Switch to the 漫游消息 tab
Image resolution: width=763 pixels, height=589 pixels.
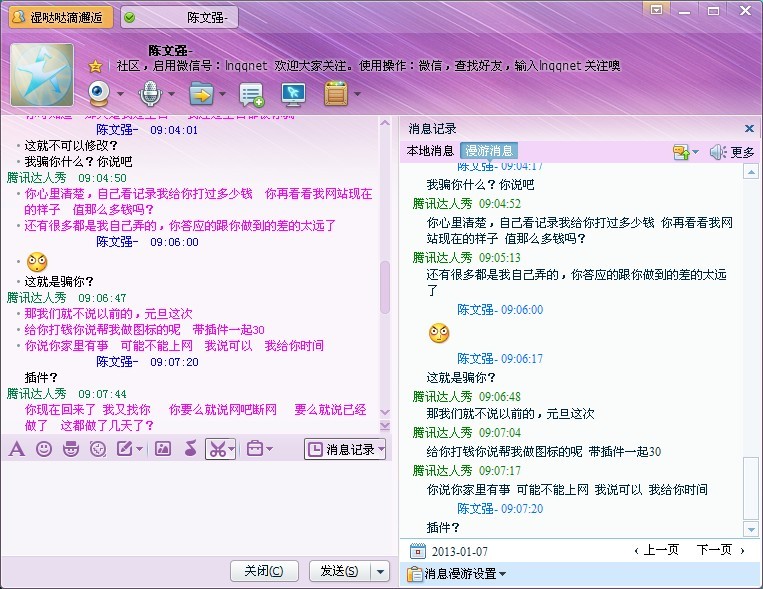tap(489, 151)
